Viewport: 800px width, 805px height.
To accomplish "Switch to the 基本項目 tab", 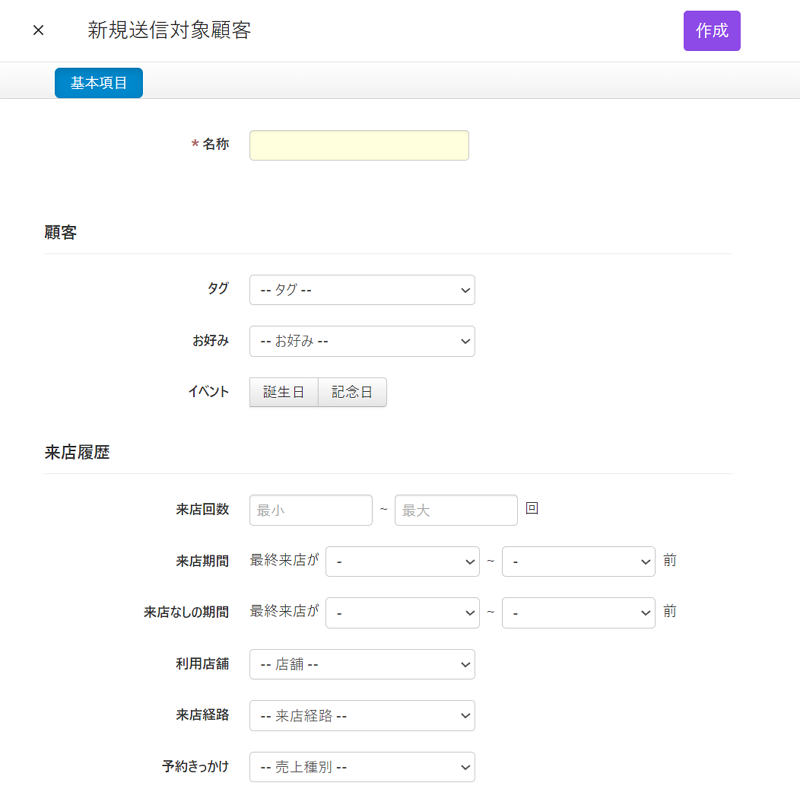I will [99, 83].
